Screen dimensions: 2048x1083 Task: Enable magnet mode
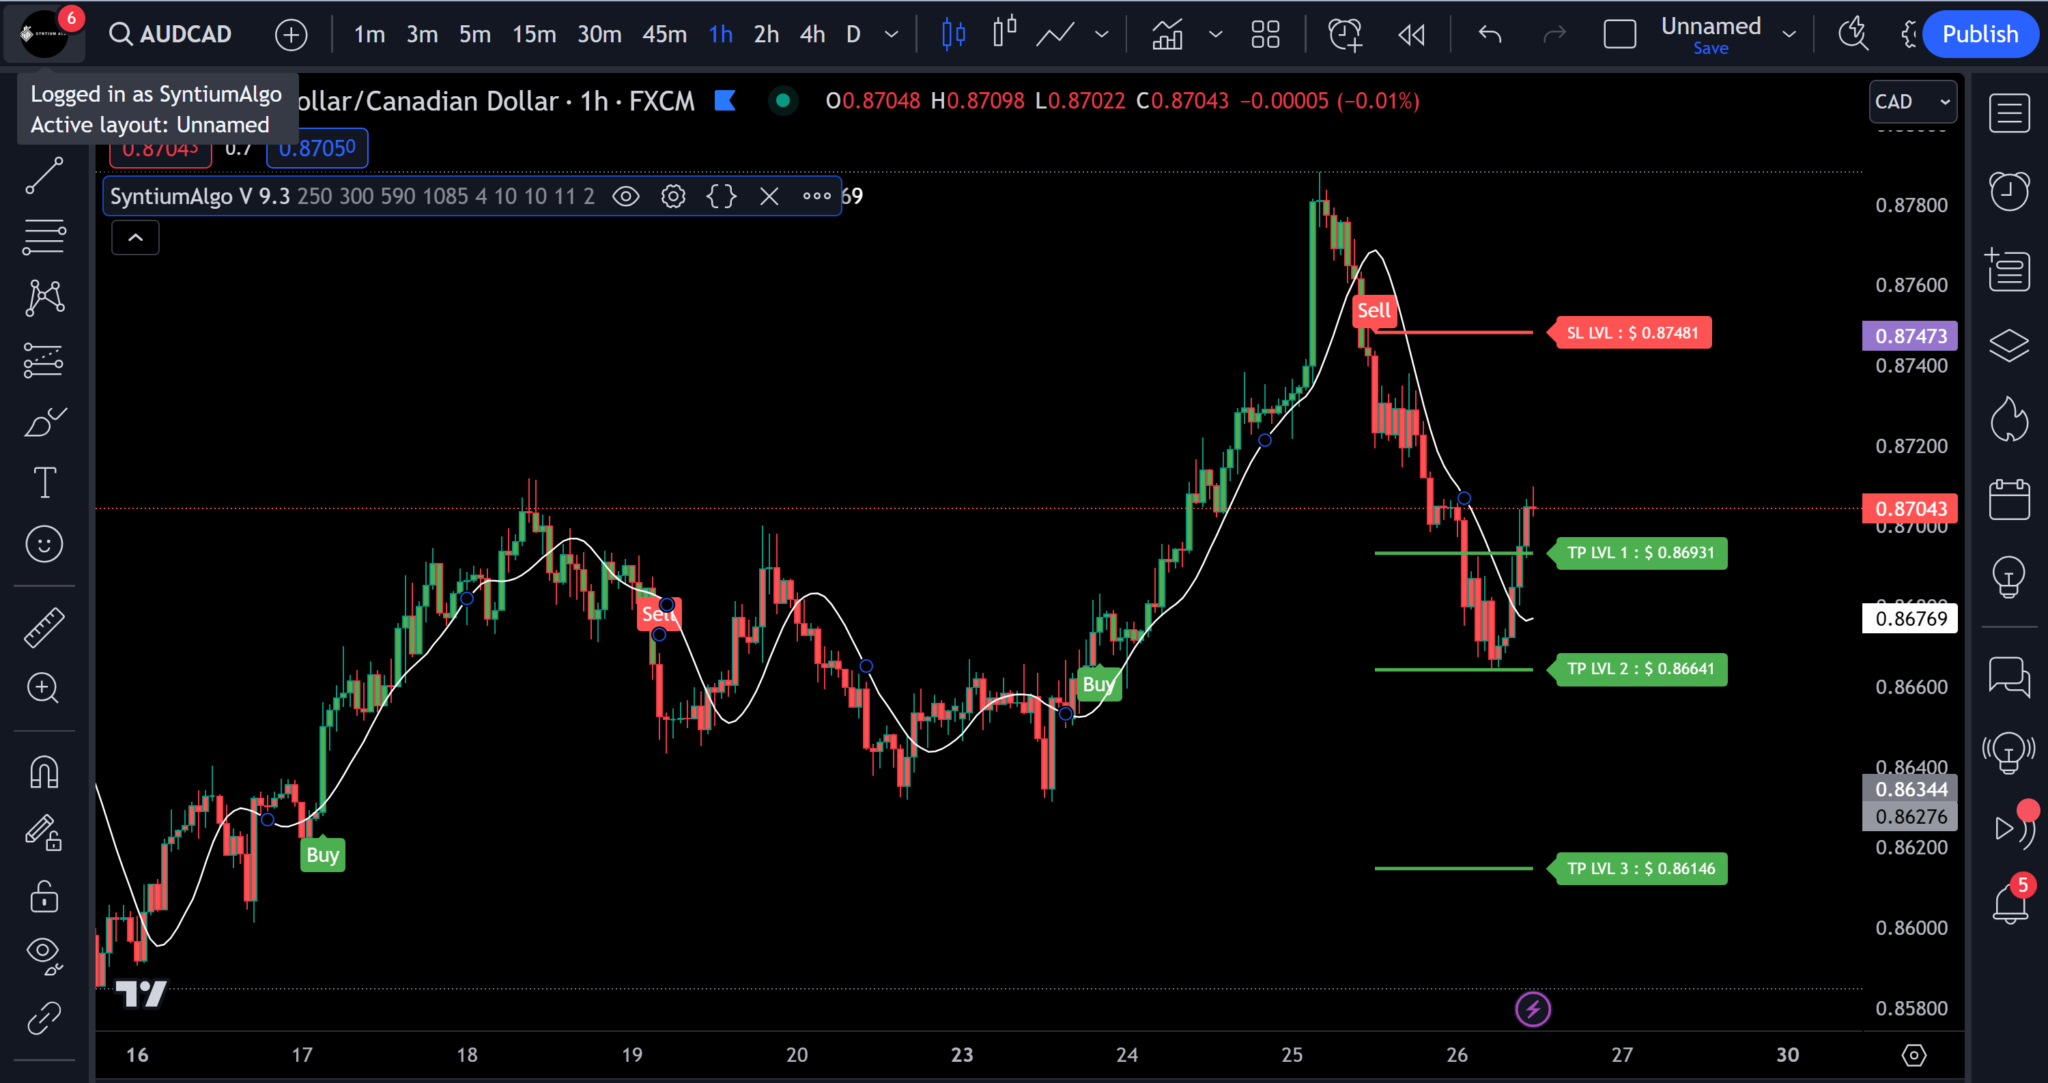click(x=44, y=771)
